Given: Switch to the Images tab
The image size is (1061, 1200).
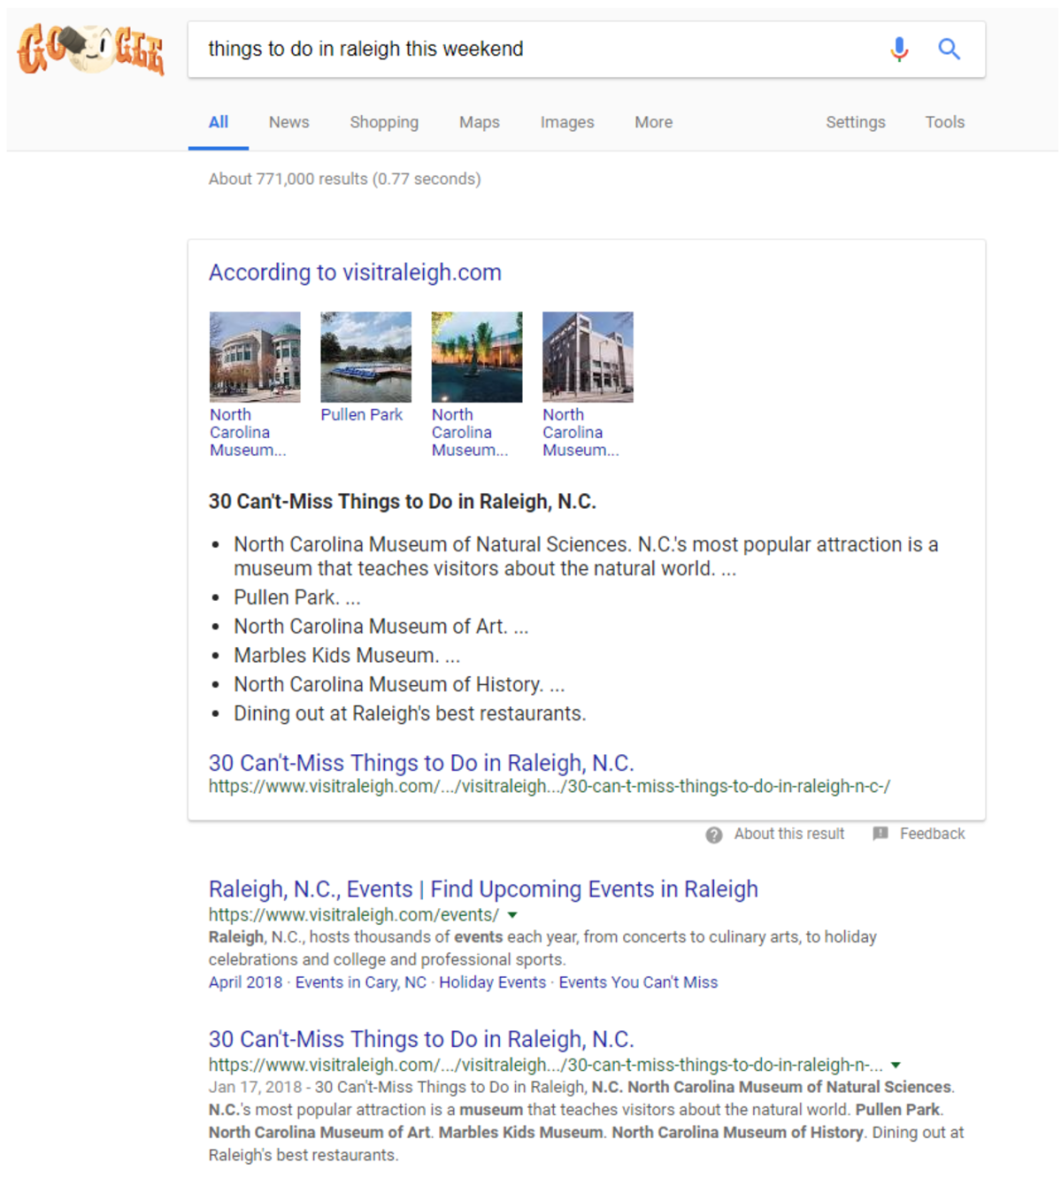Looking at the screenshot, I should point(567,122).
